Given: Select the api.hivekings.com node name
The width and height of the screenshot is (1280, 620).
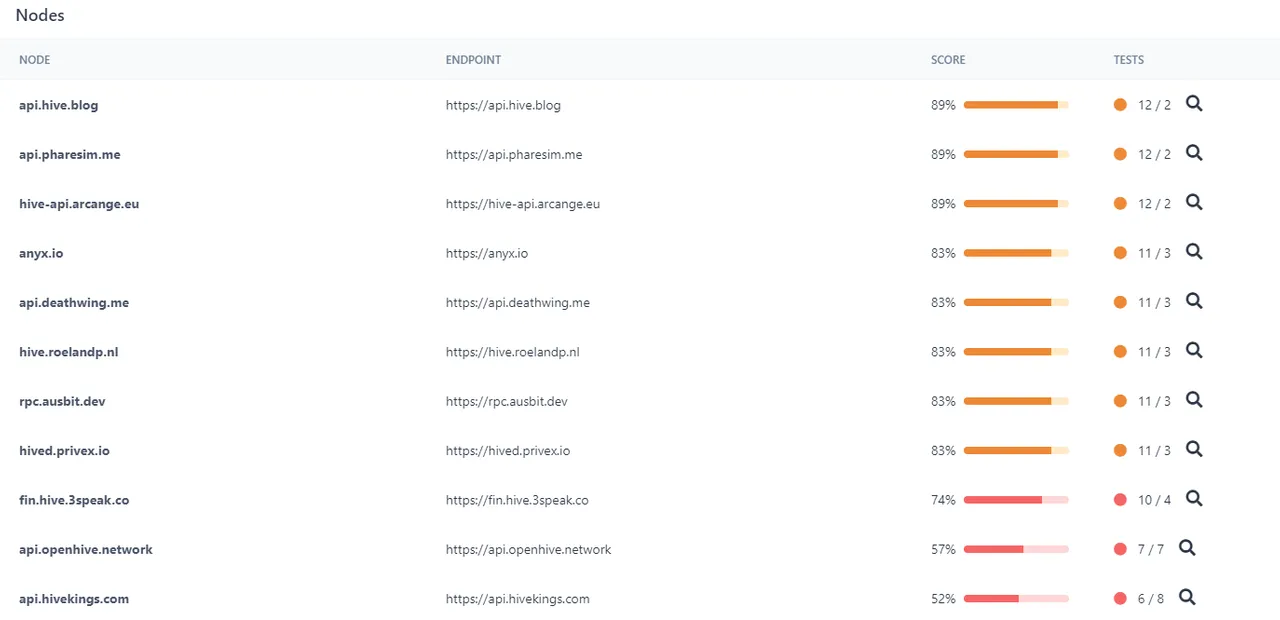Looking at the screenshot, I should pyautogui.click(x=74, y=599).
